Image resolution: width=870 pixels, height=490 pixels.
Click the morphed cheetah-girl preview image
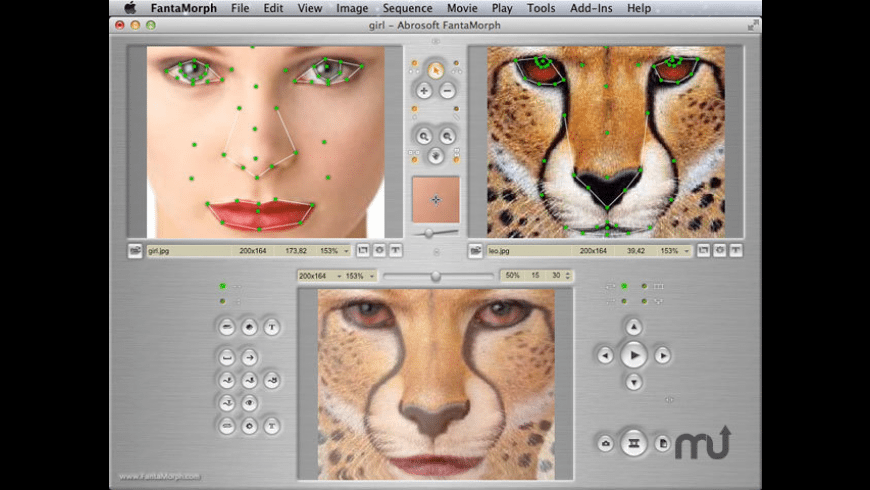tap(436, 385)
